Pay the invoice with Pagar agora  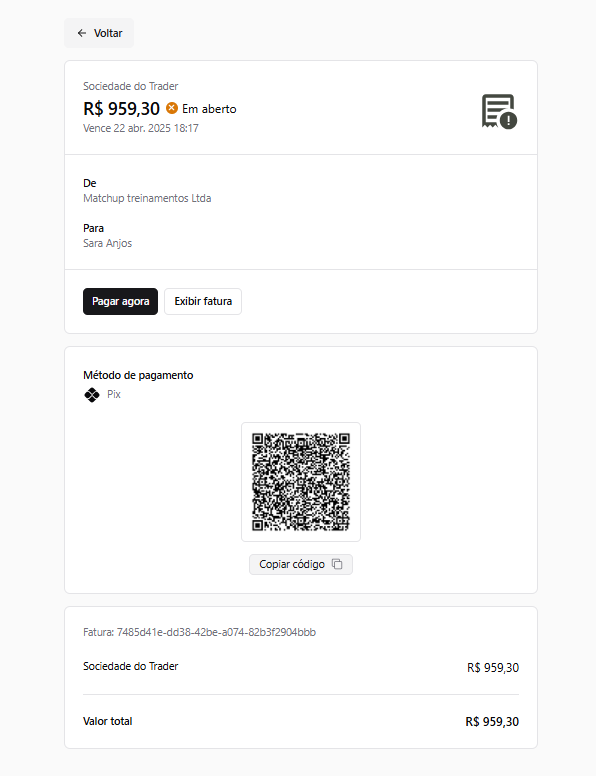click(x=120, y=301)
